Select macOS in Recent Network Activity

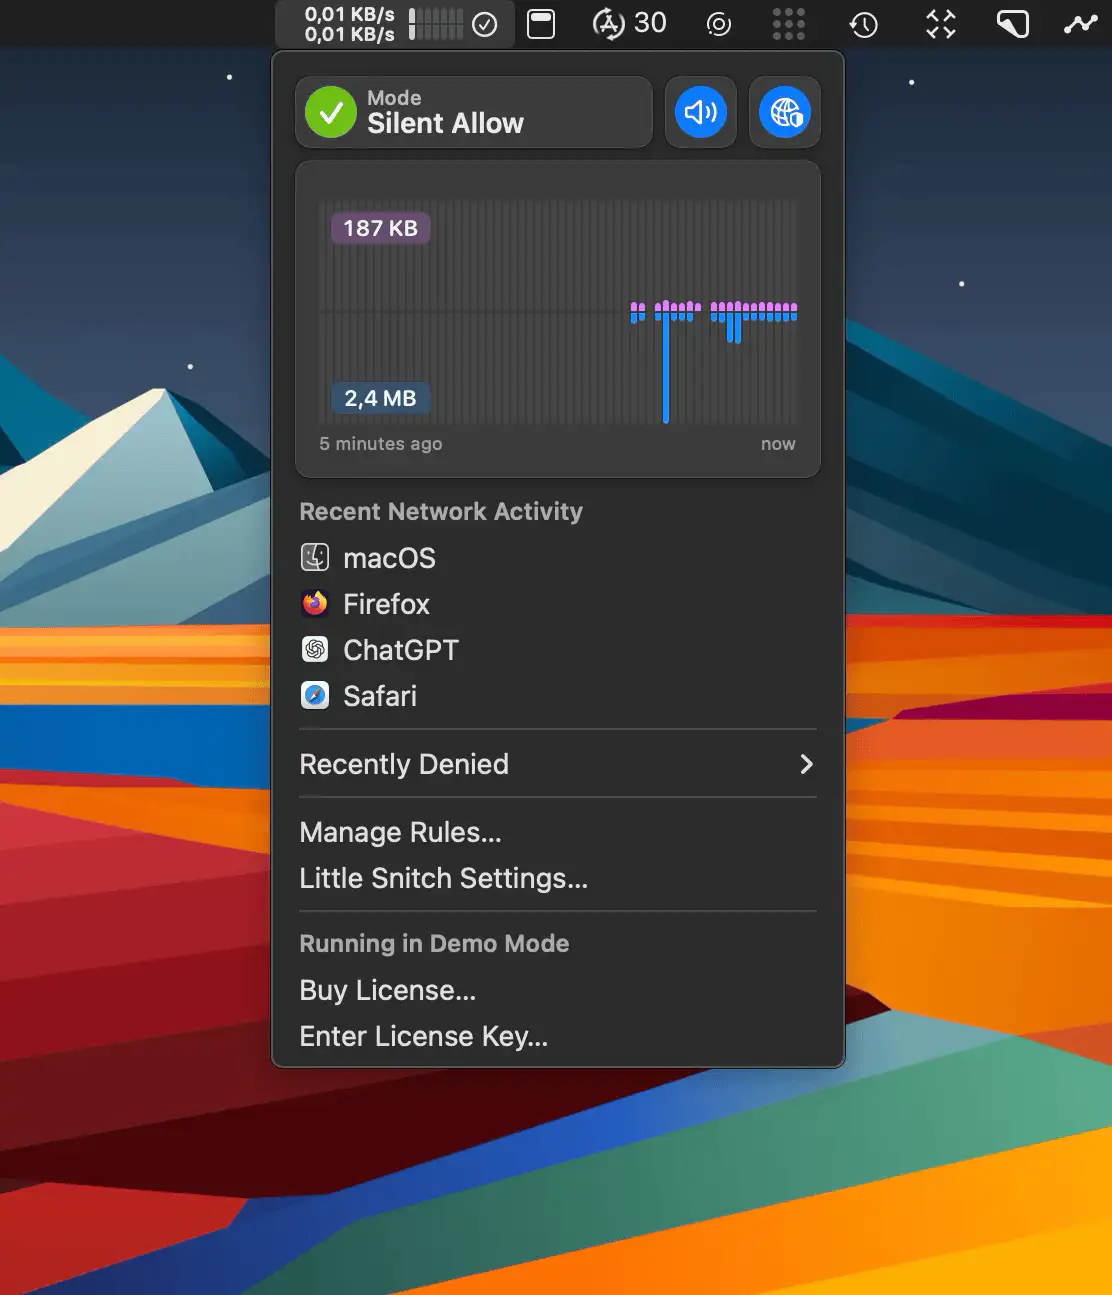coord(558,558)
